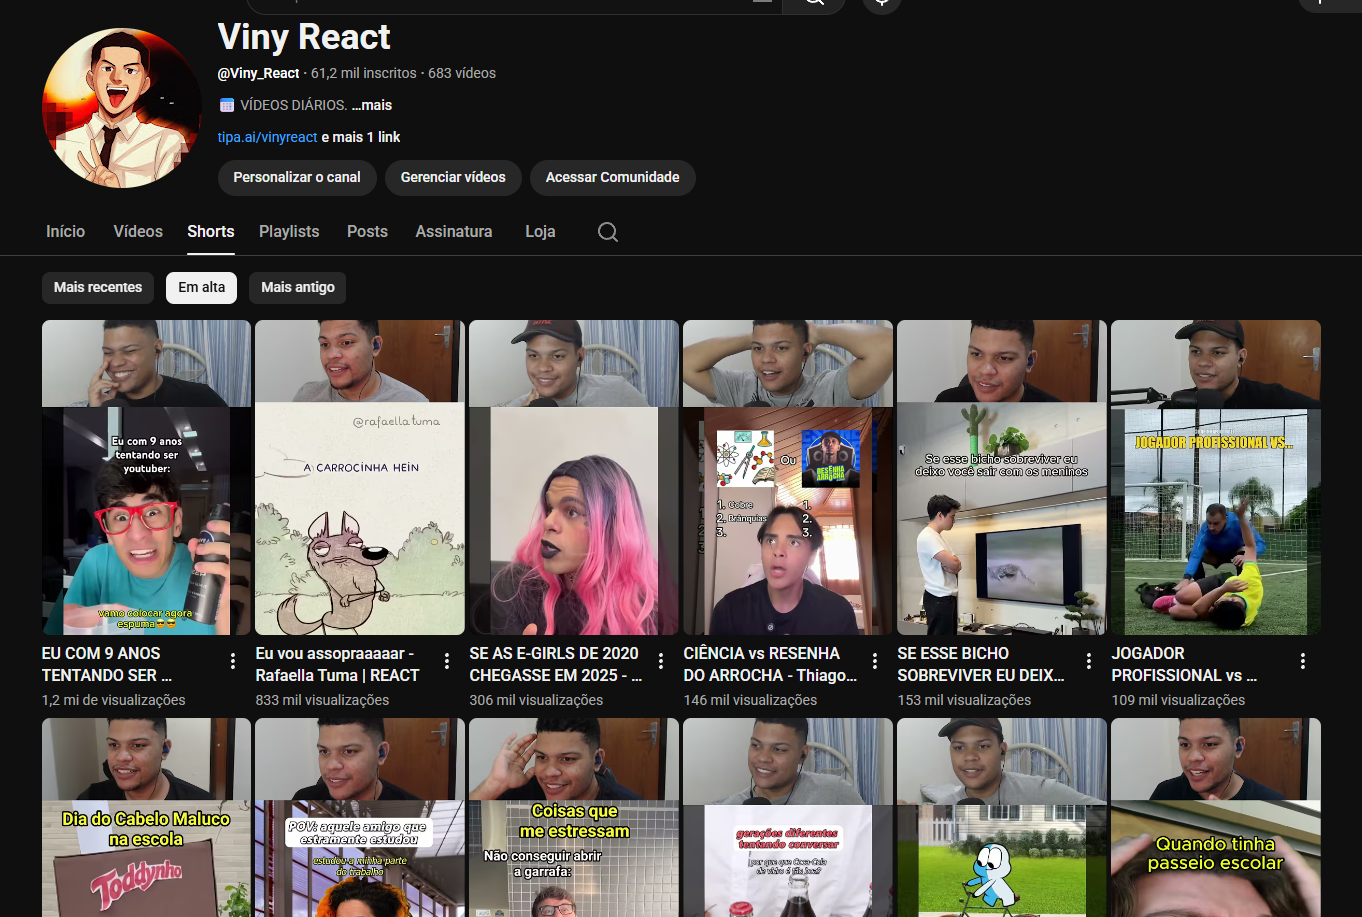Expand channel description with '...mais'
Image resolution: width=1362 pixels, height=917 pixels.
coord(372,105)
